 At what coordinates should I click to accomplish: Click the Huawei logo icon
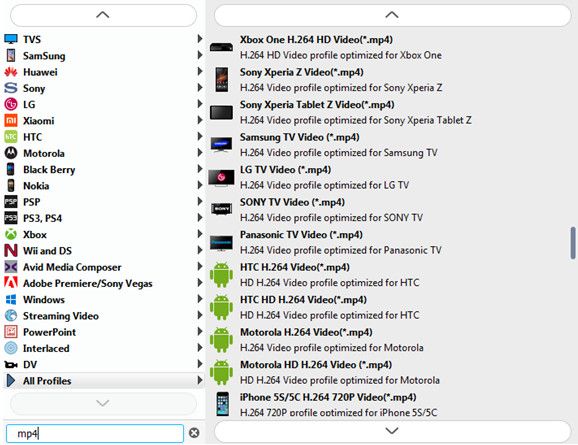pyautogui.click(x=11, y=72)
